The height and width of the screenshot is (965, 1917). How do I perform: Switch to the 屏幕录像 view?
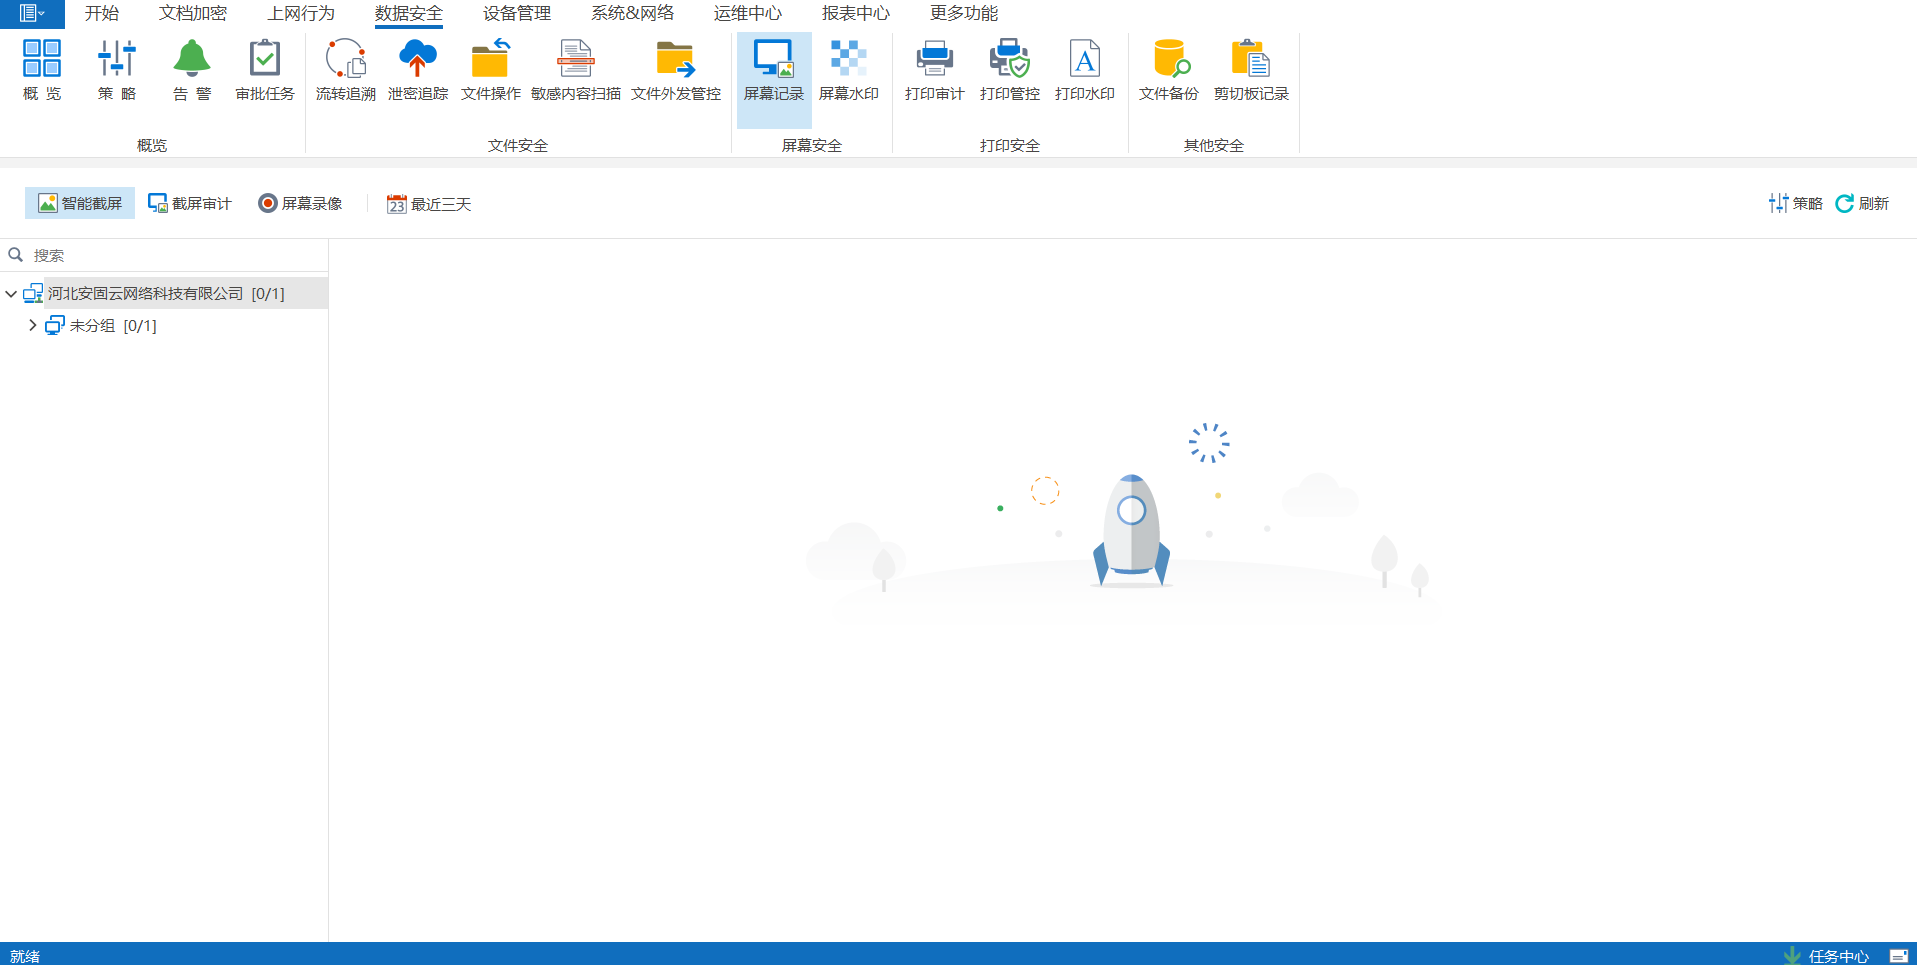300,203
